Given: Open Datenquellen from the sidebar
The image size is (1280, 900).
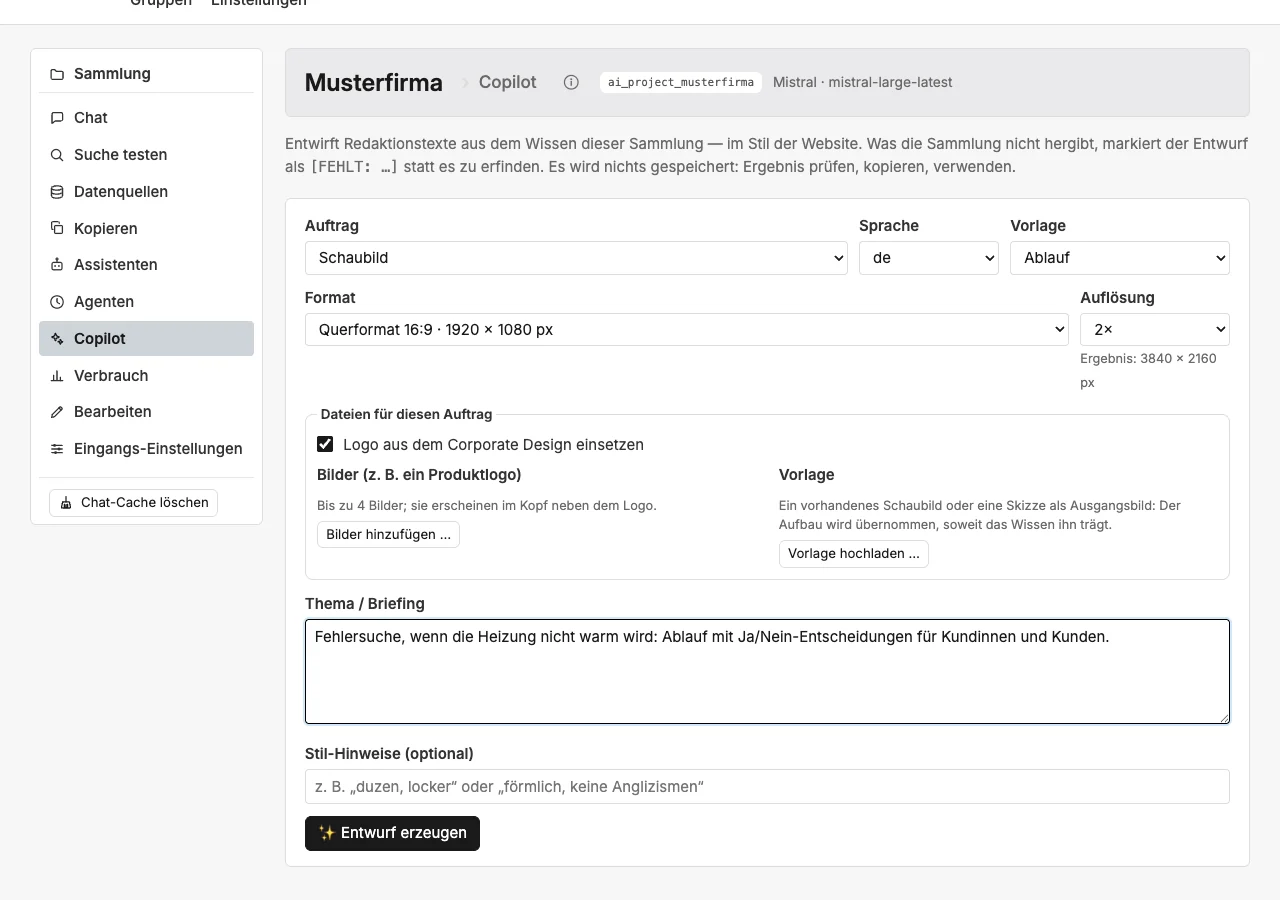Looking at the screenshot, I should pyautogui.click(x=146, y=192).
